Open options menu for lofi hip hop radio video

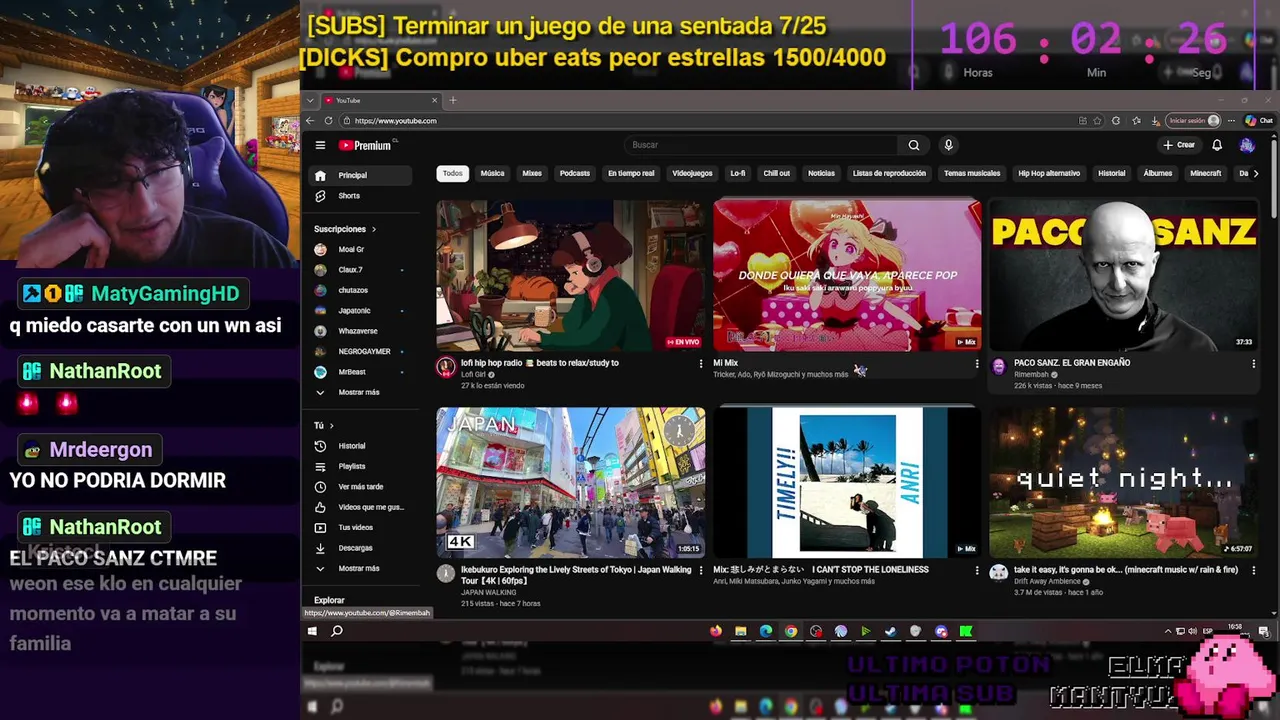coord(700,364)
